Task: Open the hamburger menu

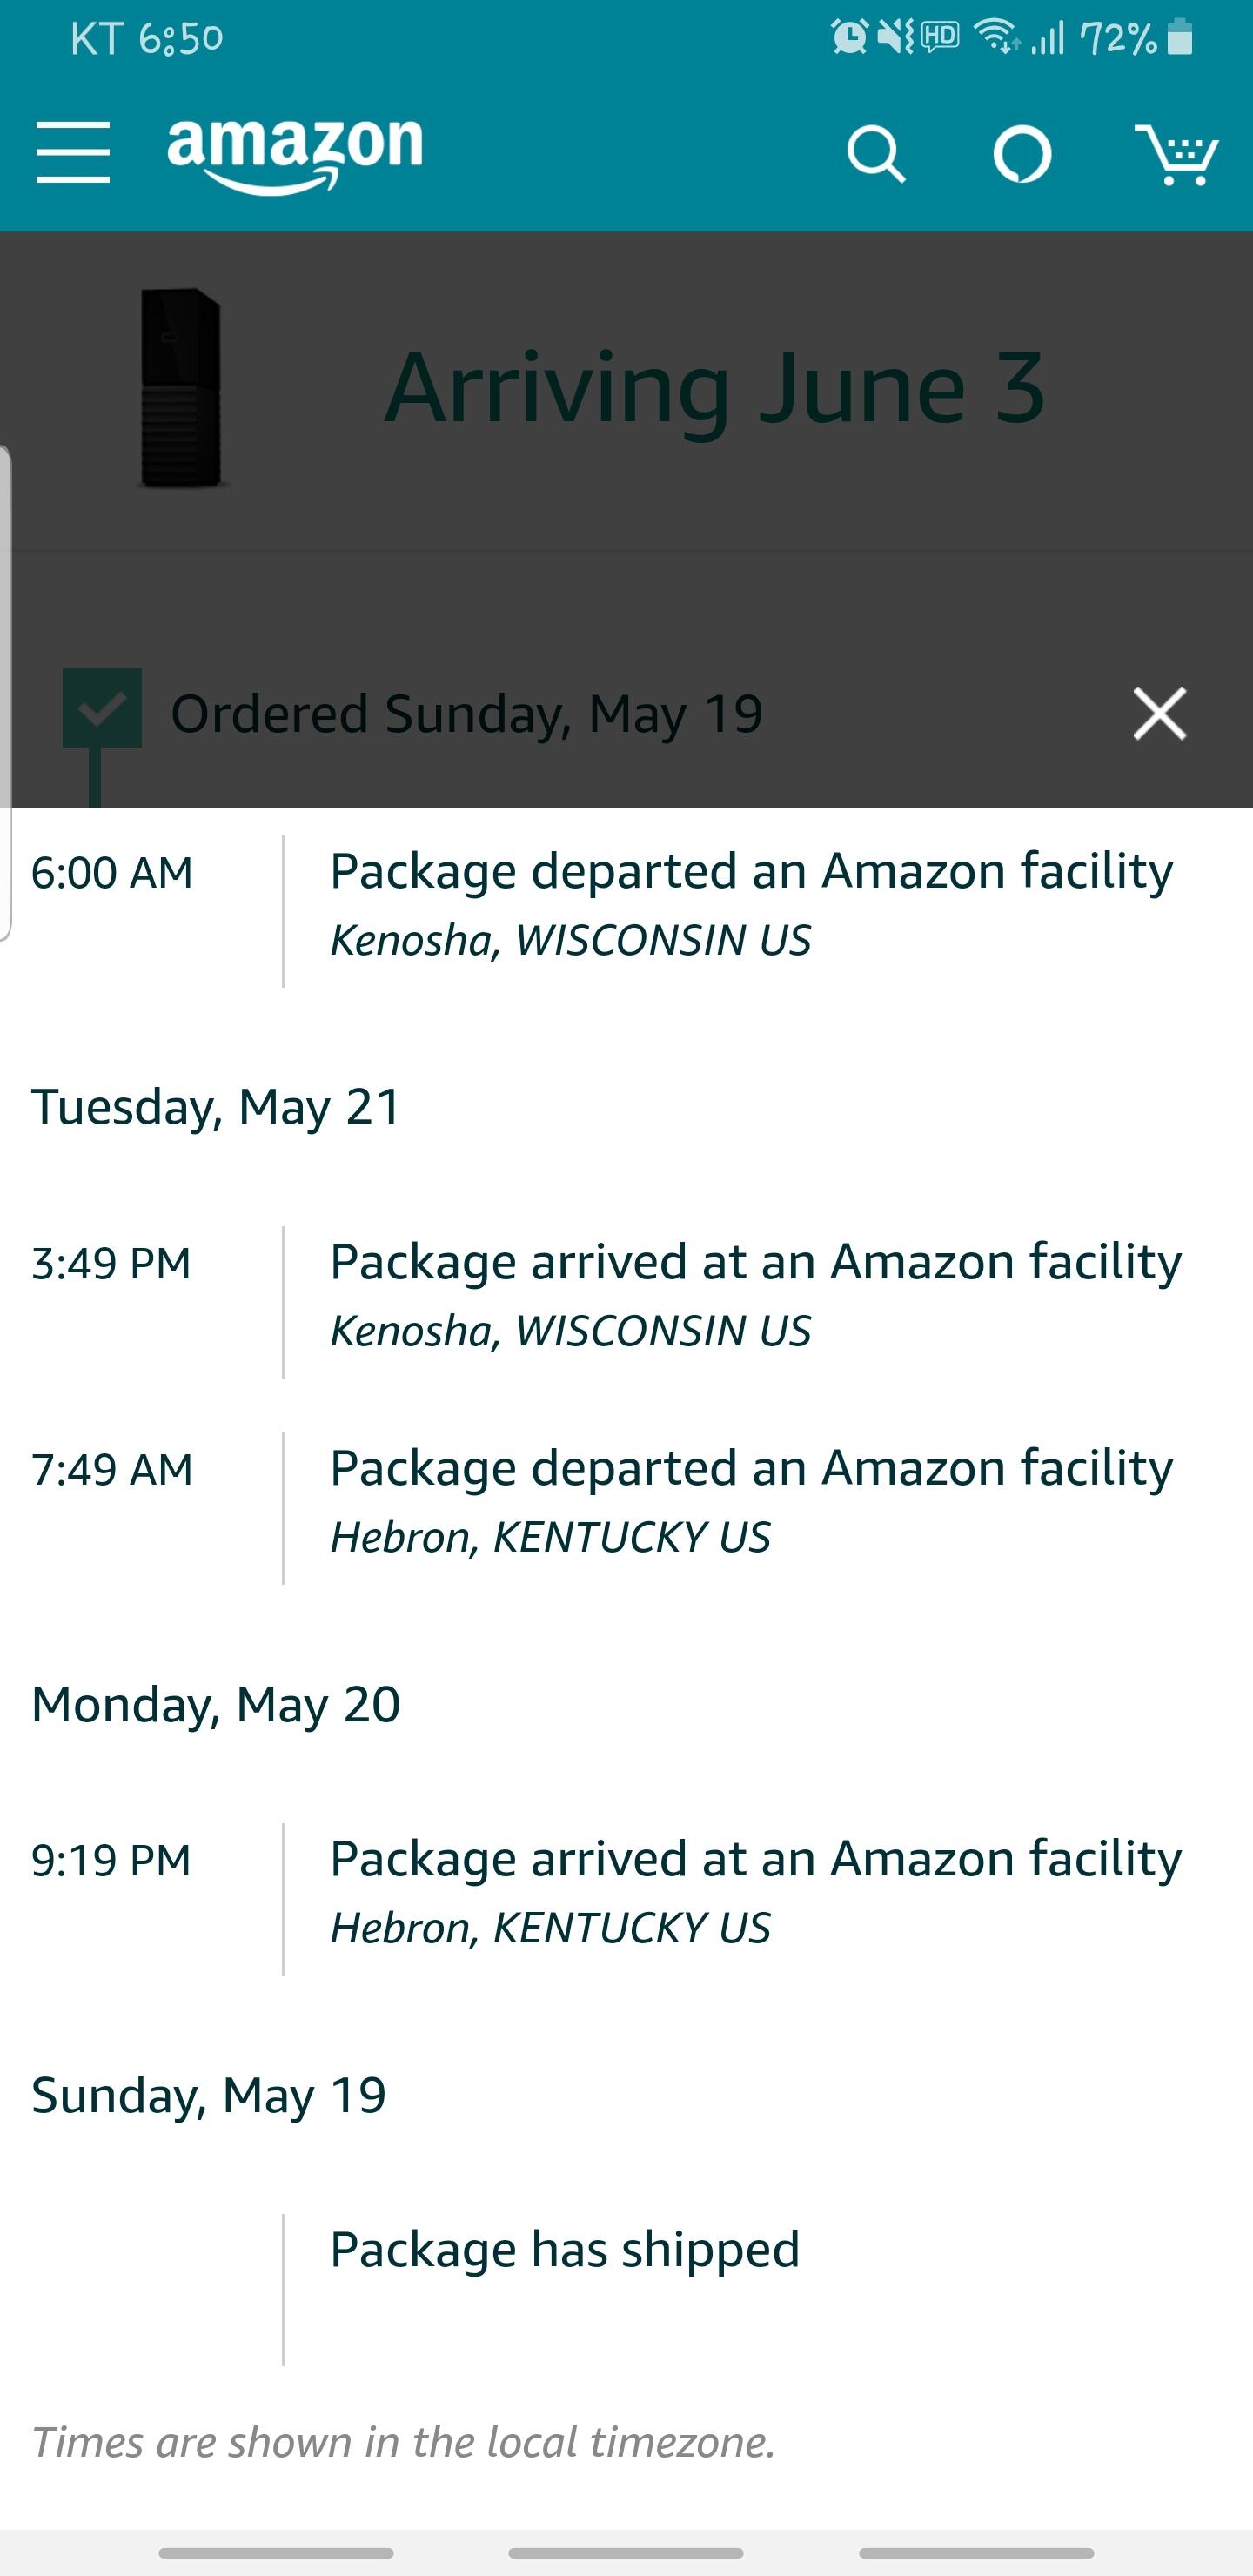Action: click(x=73, y=153)
